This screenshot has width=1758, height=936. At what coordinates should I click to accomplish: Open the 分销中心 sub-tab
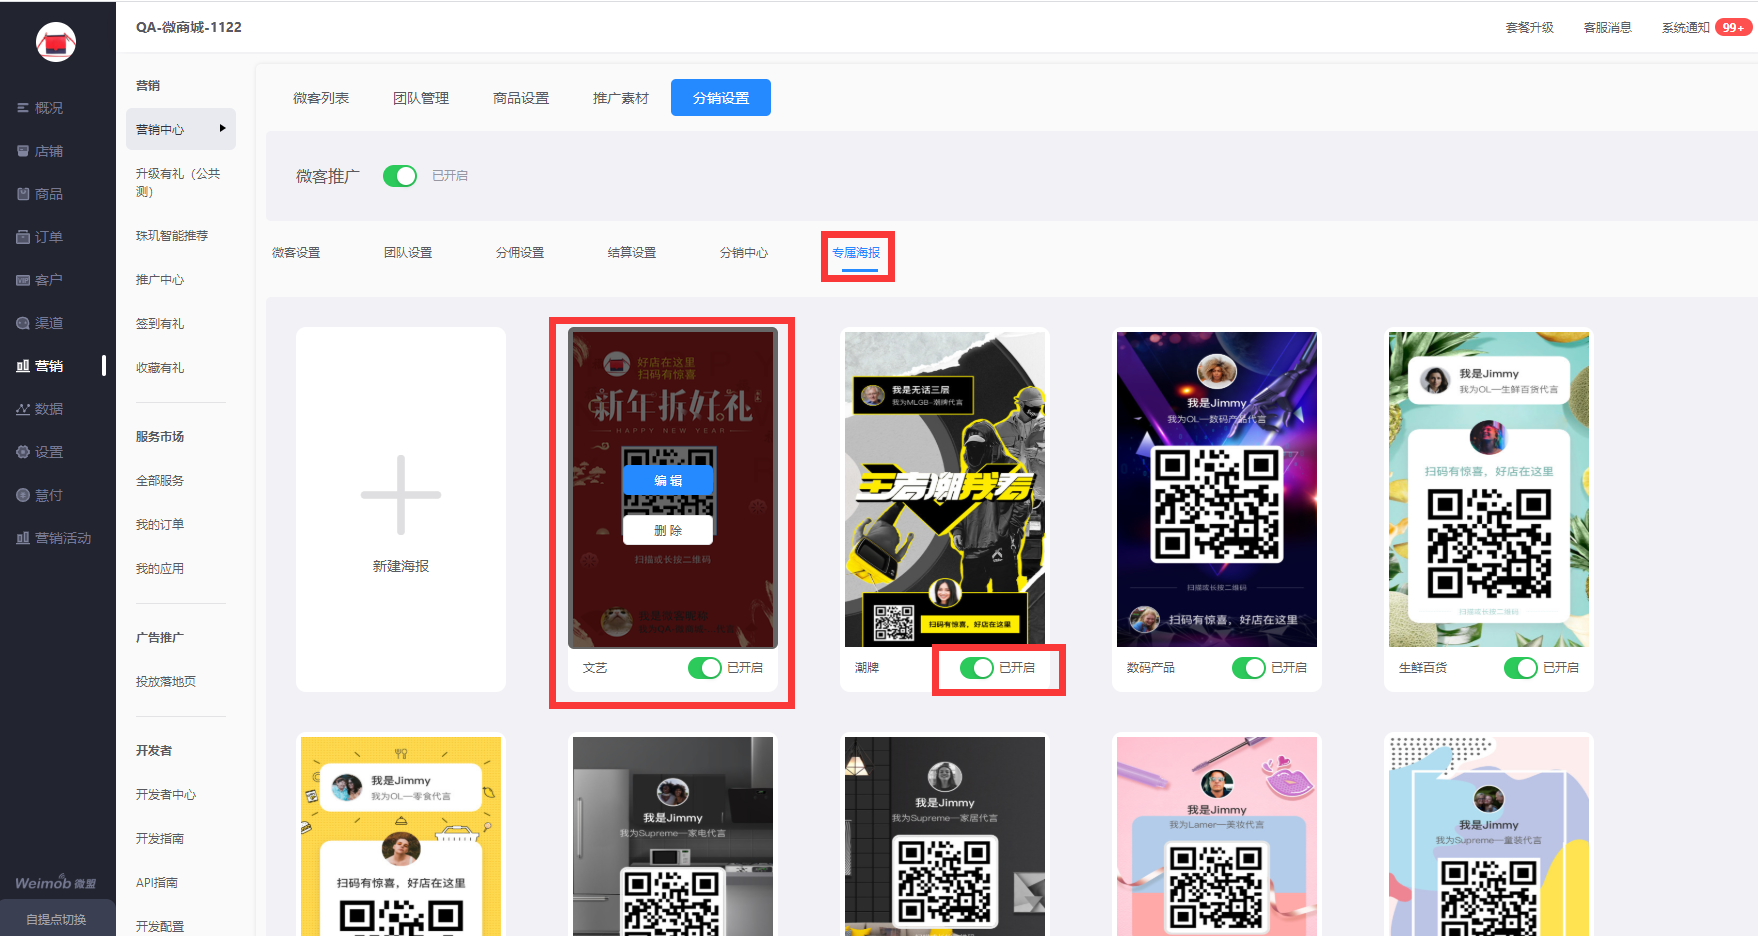[744, 253]
